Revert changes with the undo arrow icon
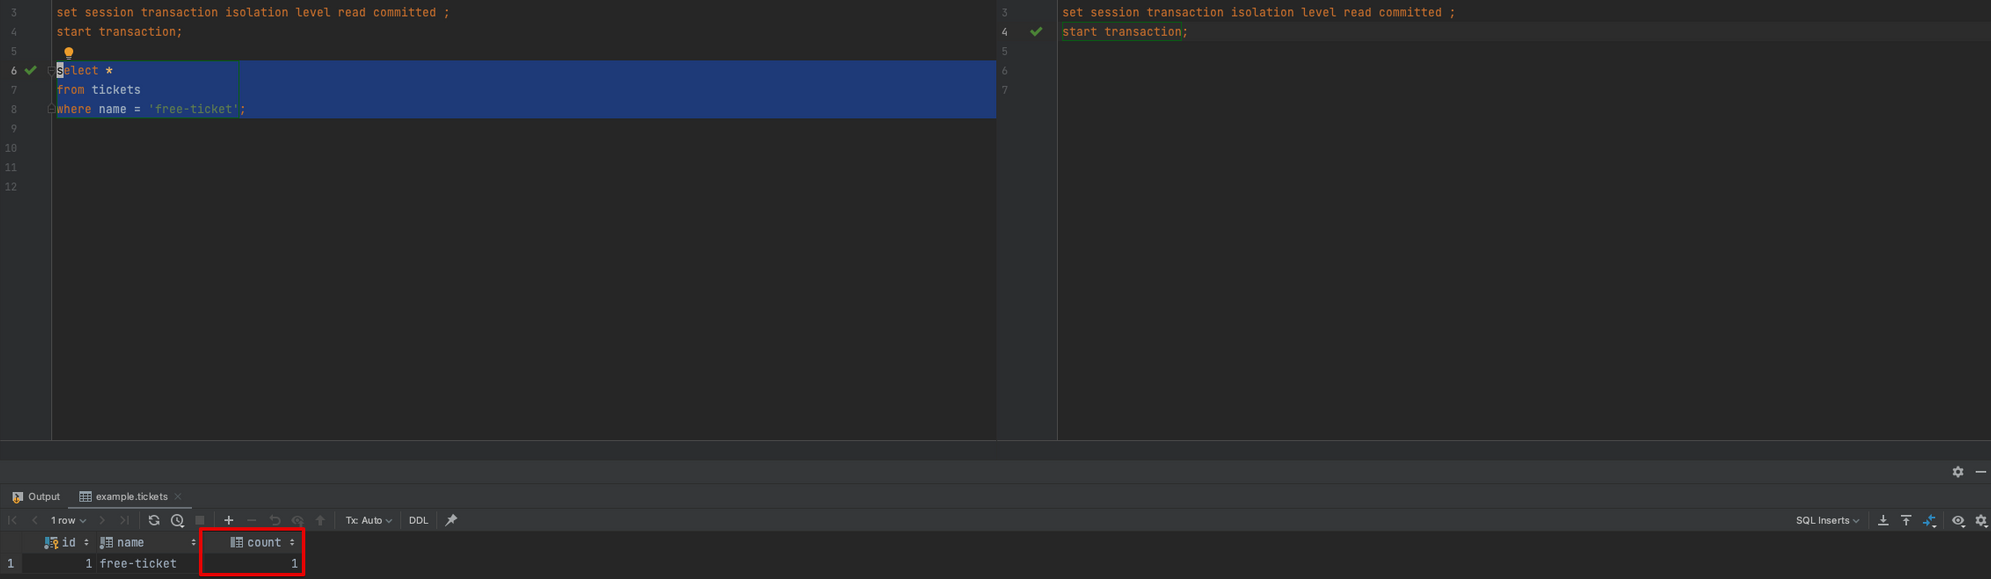Viewport: 1991px width, 579px height. (275, 520)
